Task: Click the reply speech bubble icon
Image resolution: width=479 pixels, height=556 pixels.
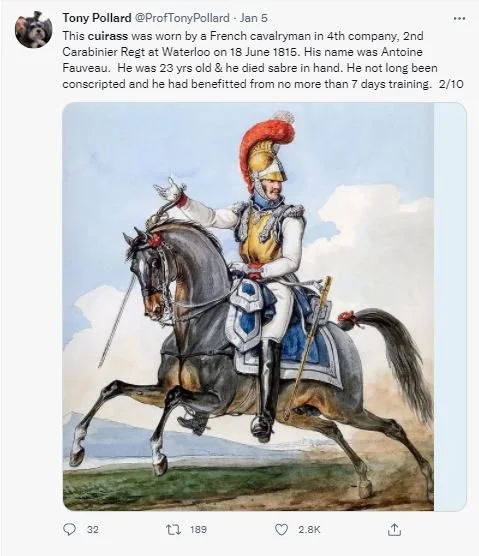Action: (69, 529)
